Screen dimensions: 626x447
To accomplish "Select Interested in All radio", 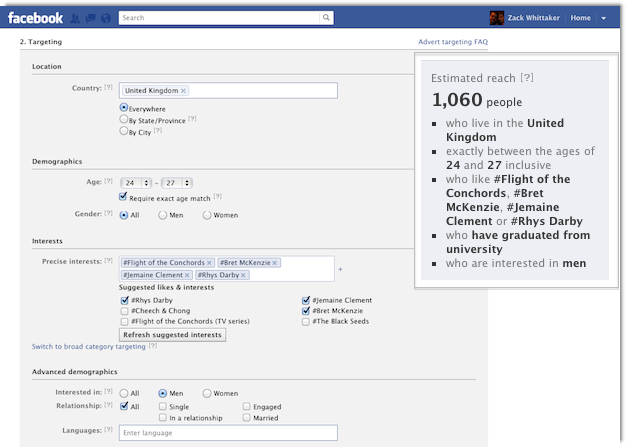I will (124, 394).
